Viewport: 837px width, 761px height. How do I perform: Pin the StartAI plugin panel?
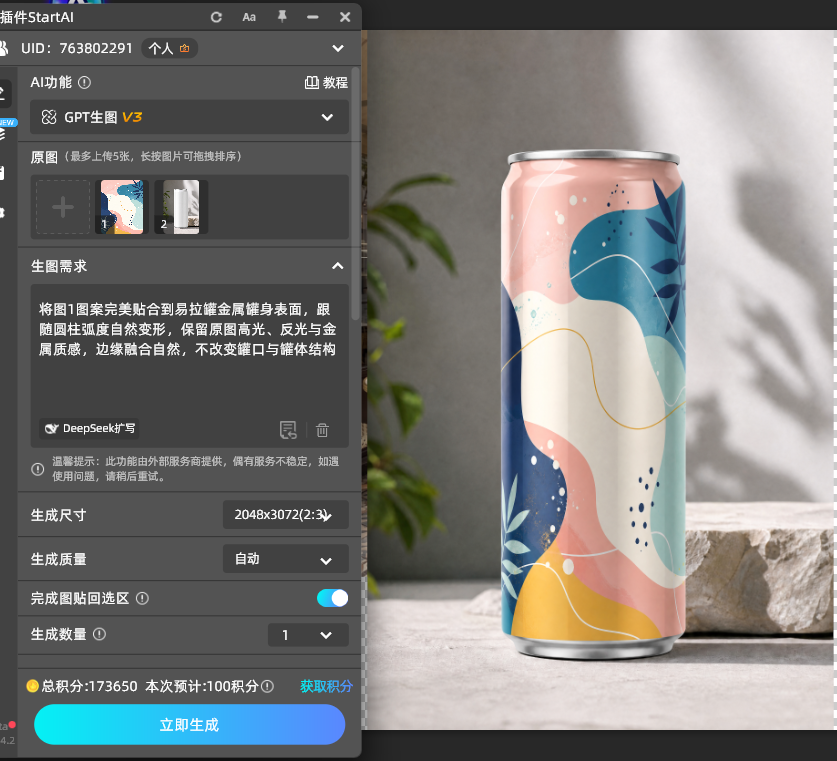(282, 17)
